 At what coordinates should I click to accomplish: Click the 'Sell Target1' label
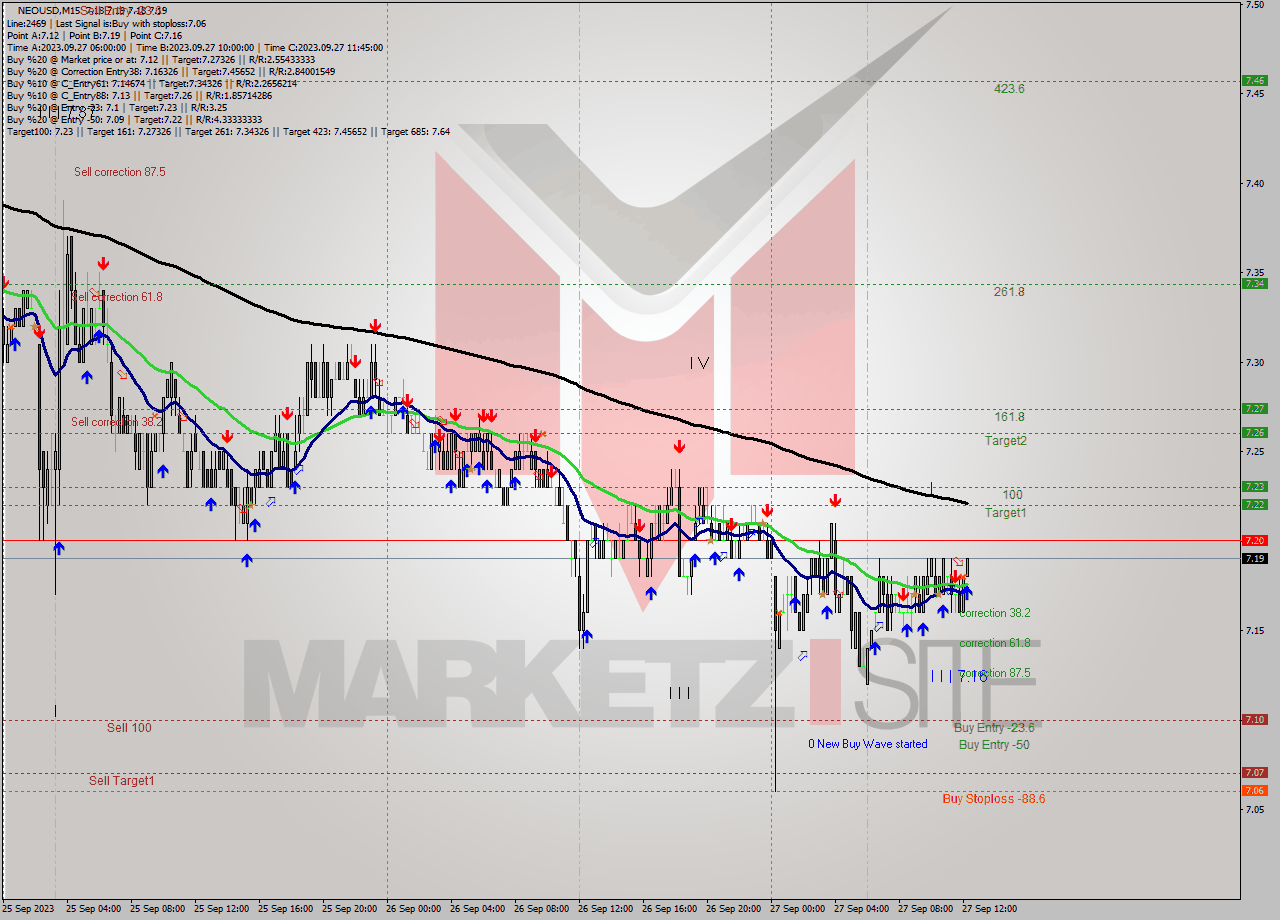[x=122, y=781]
